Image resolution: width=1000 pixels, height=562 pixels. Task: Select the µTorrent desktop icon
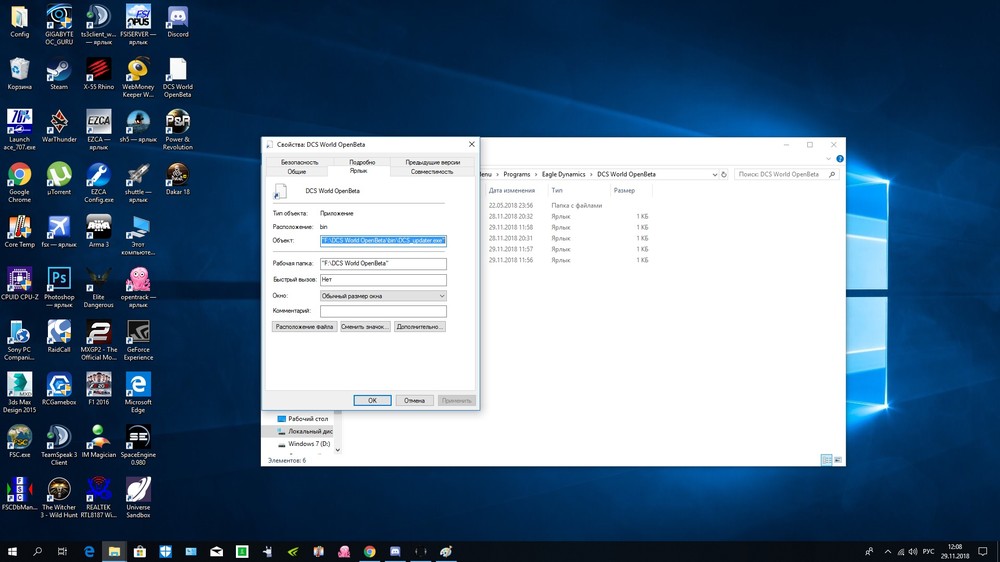coord(59,176)
